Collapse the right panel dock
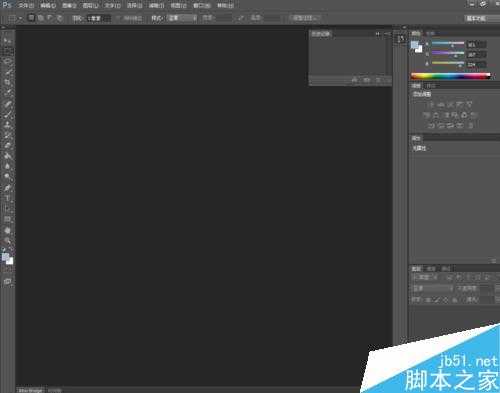The height and width of the screenshot is (393, 500). point(404,27)
